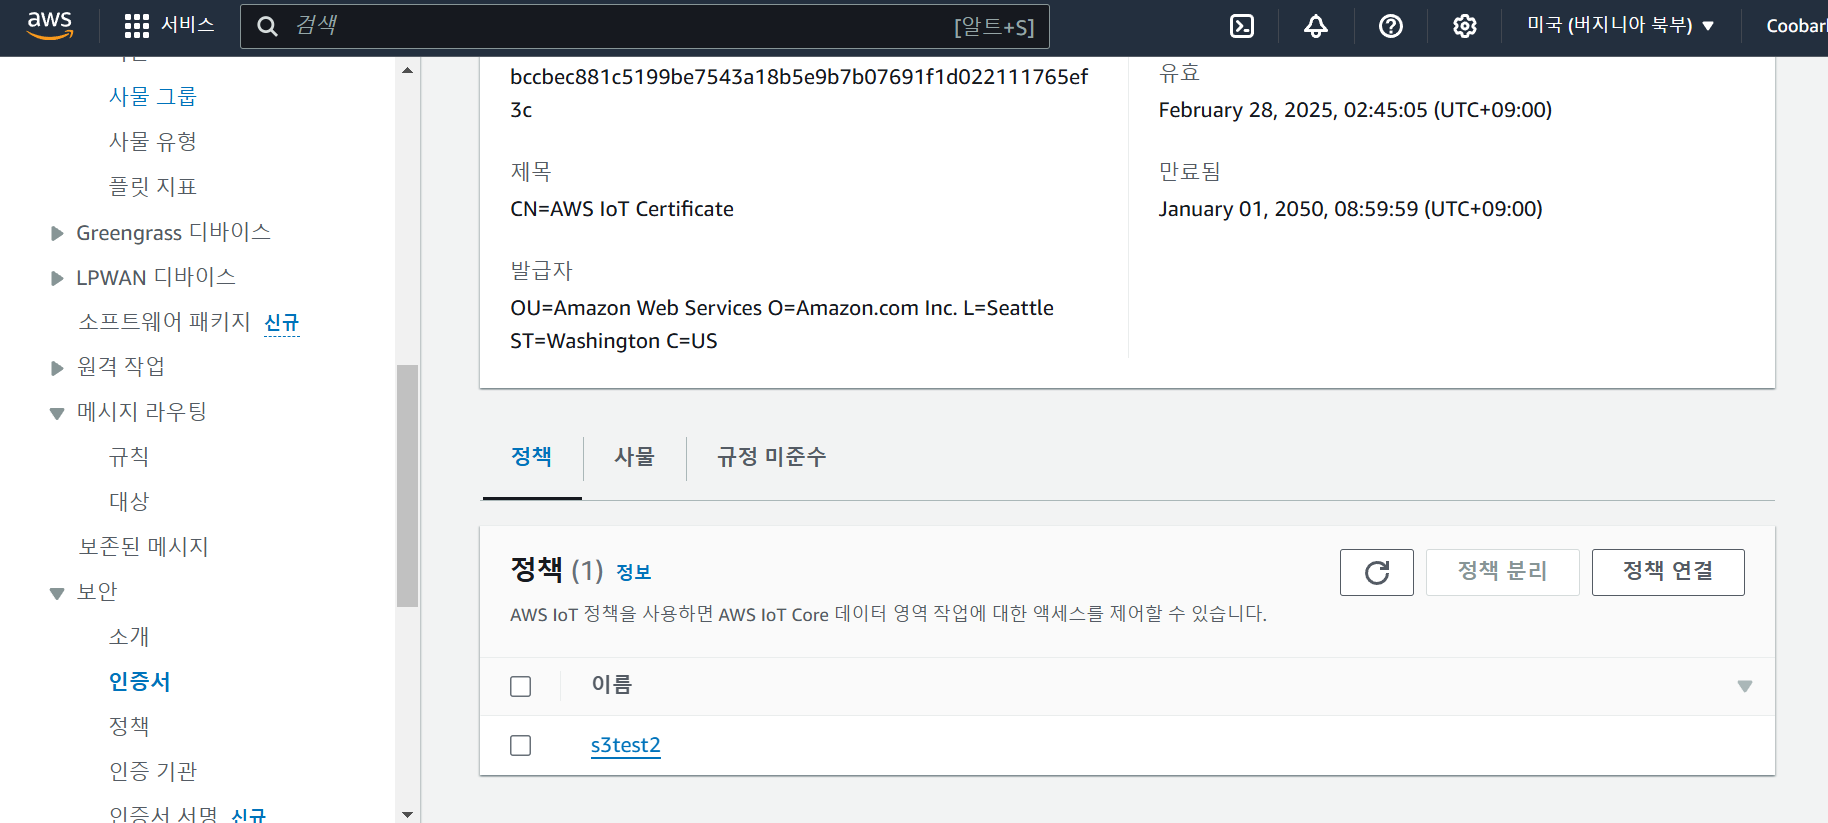Open the s3test2 policy link

(626, 745)
